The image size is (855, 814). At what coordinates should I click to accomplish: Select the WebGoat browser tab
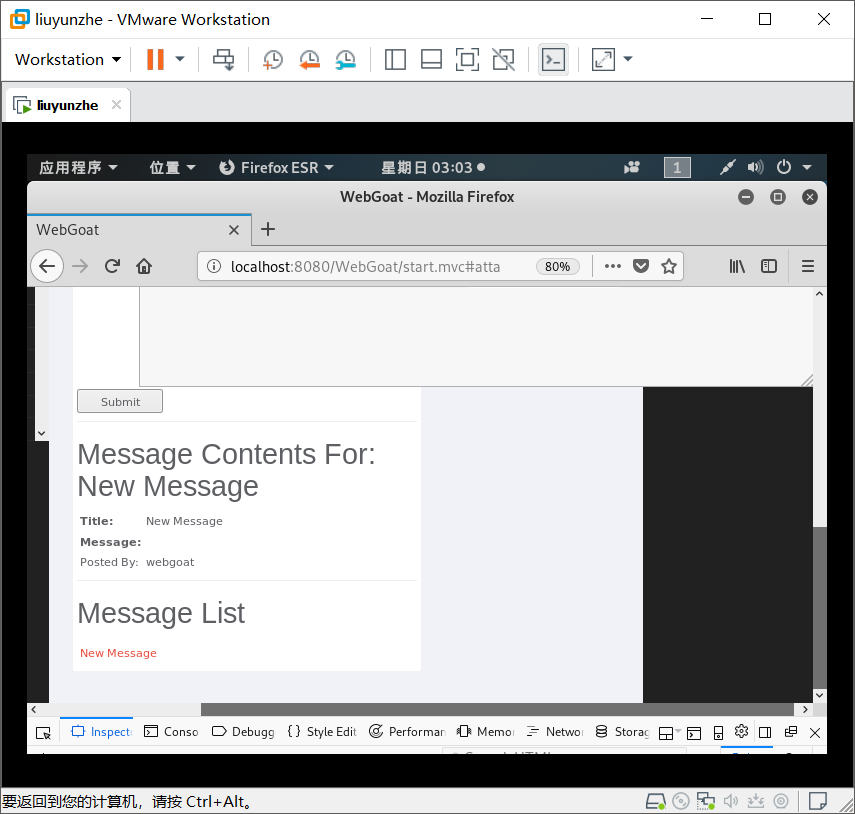(x=139, y=230)
